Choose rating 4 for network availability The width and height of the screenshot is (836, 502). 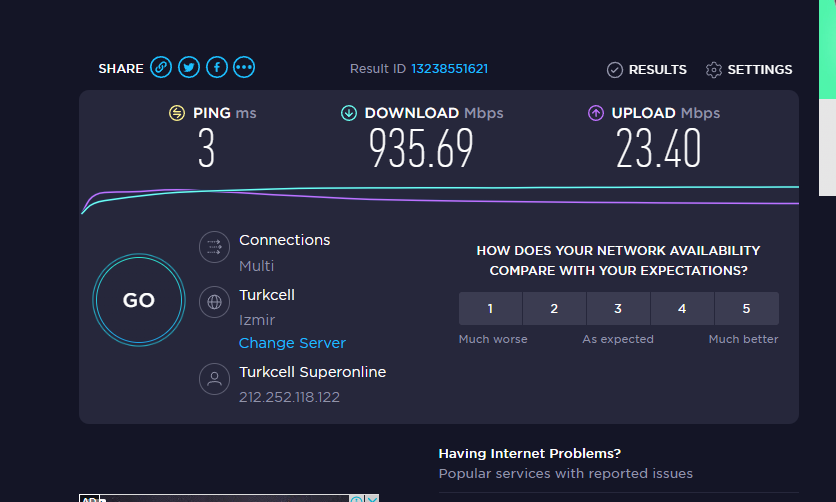pyautogui.click(x=682, y=309)
